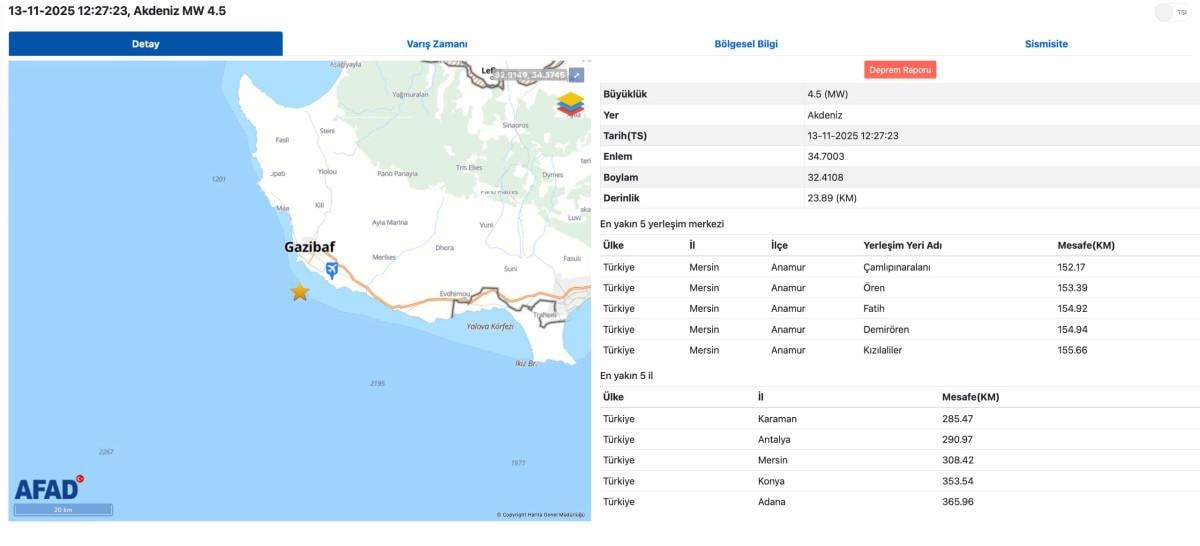Screen dimensions: 1200x546
Task: Click the blue airport pin on map
Action: coord(332,270)
